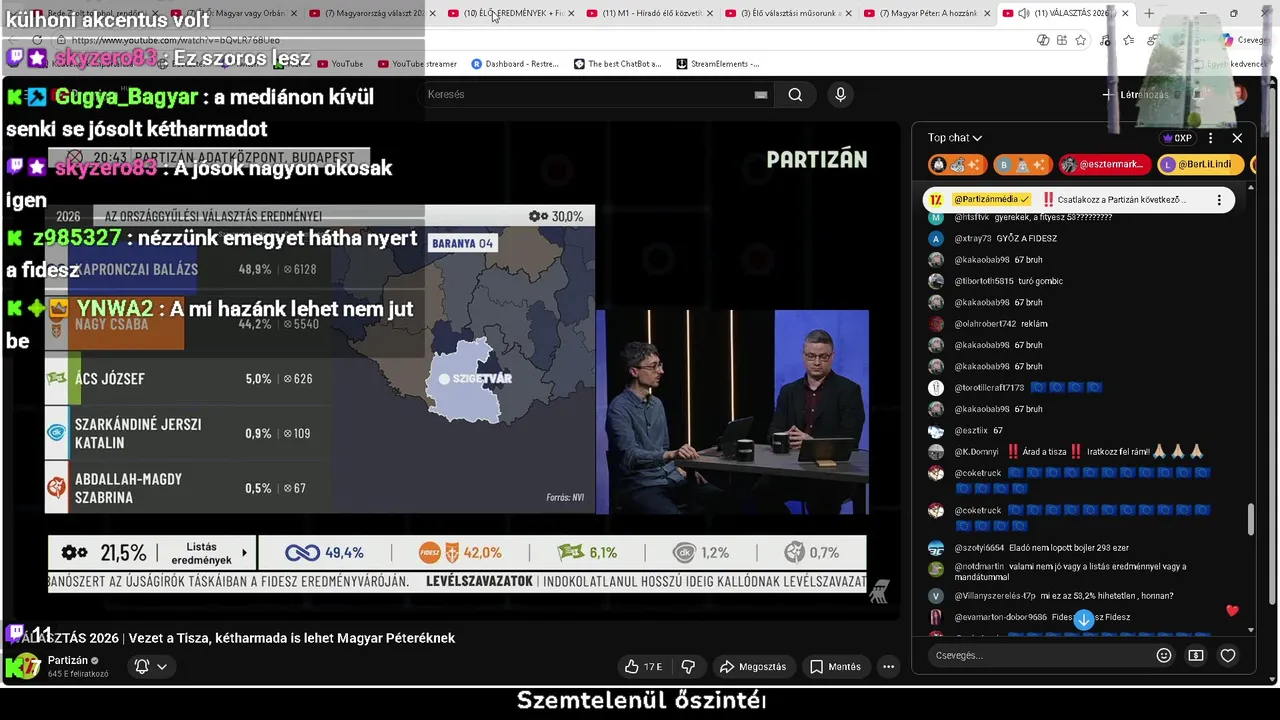Click the YouTube voice search microphone icon

[x=840, y=95]
